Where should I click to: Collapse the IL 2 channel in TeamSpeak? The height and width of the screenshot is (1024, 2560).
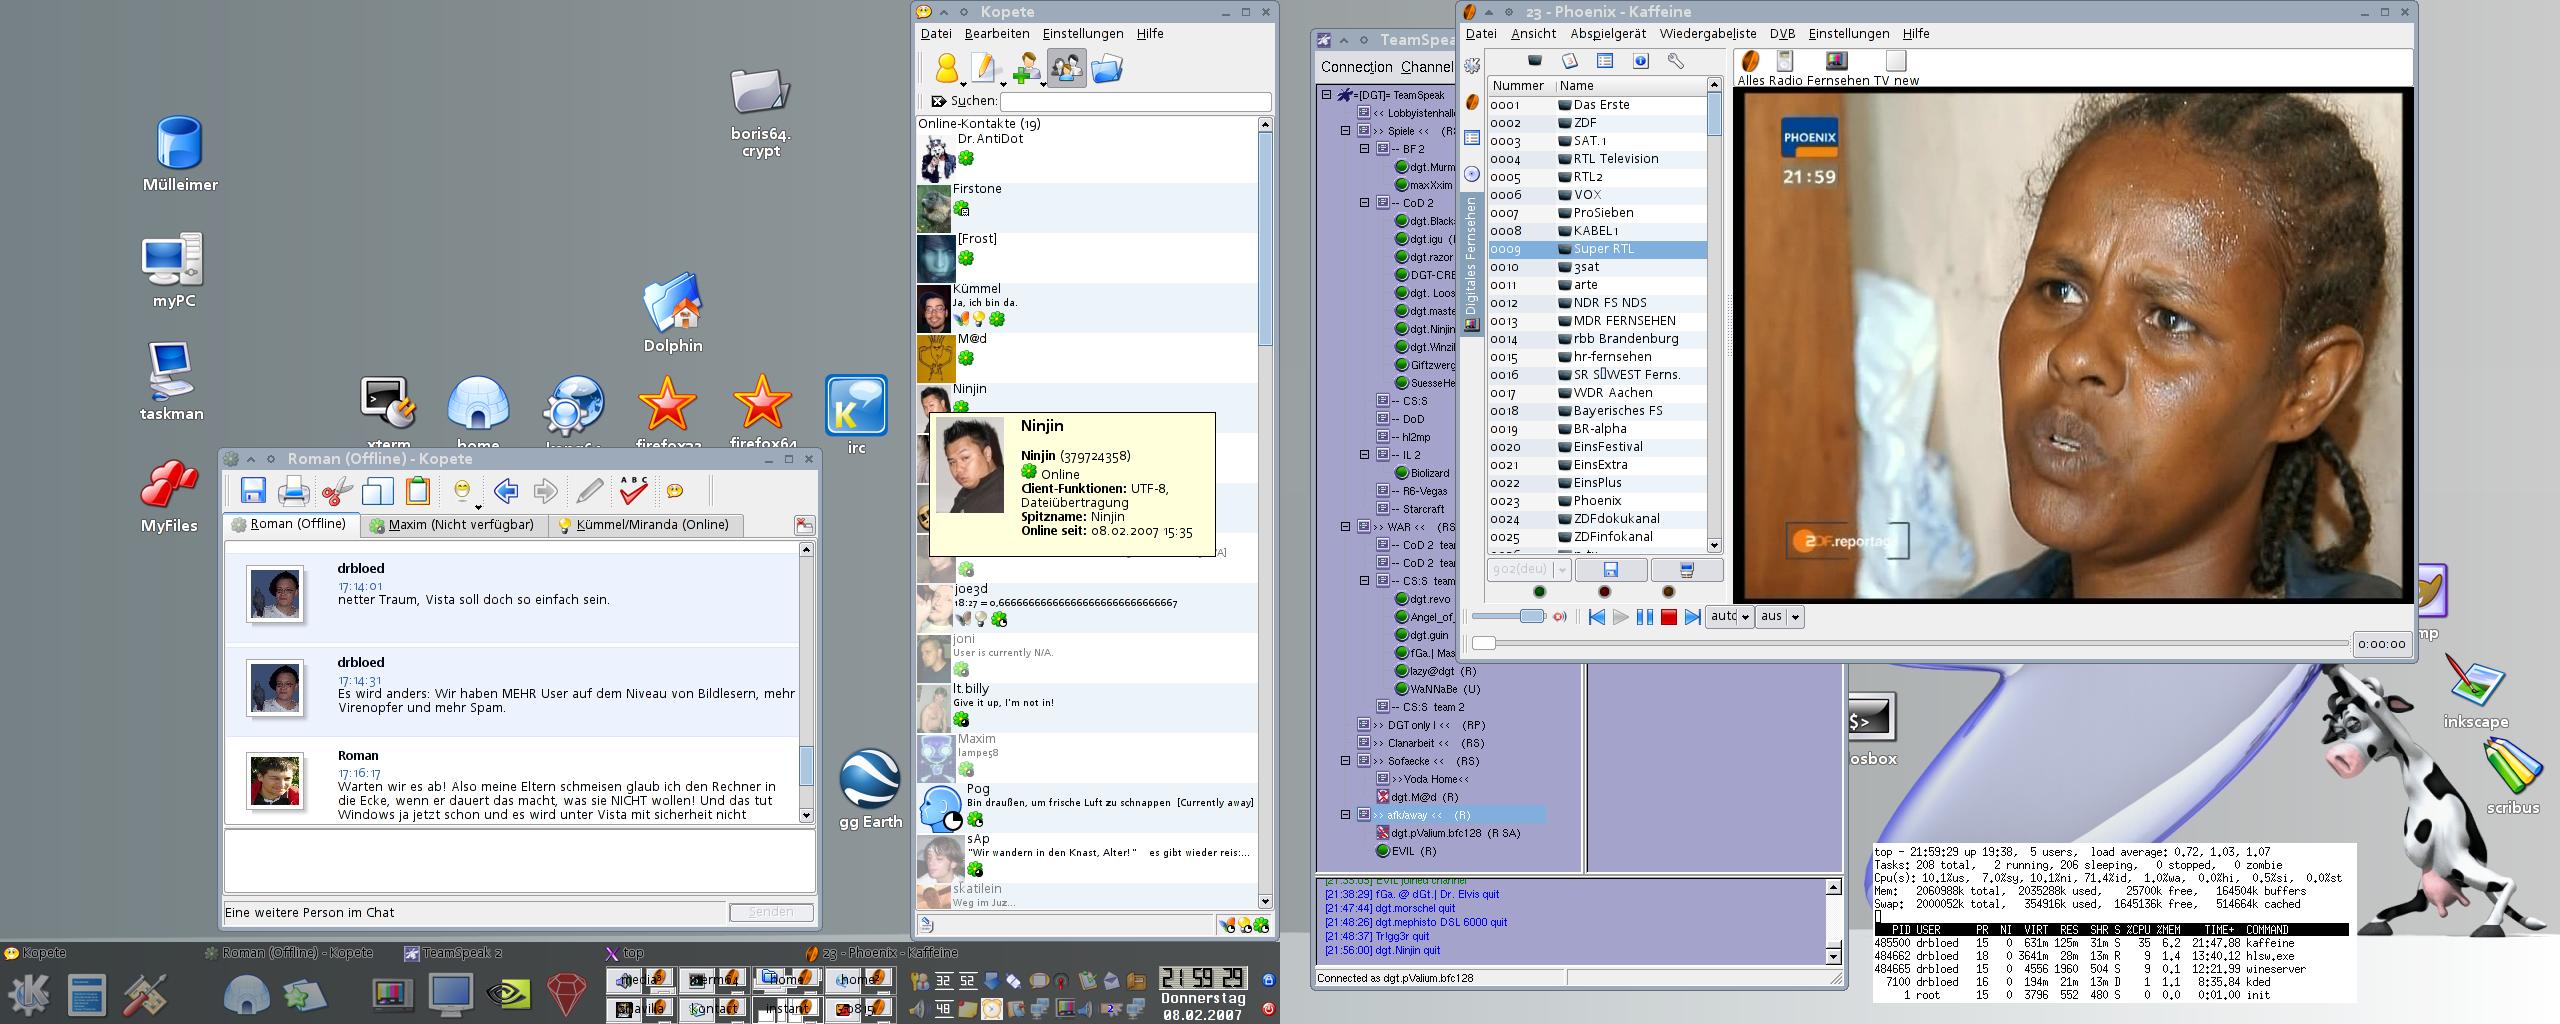pos(1365,455)
